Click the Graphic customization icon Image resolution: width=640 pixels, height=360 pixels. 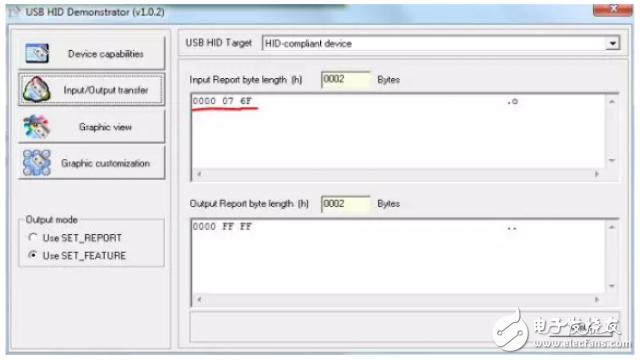click(37, 162)
